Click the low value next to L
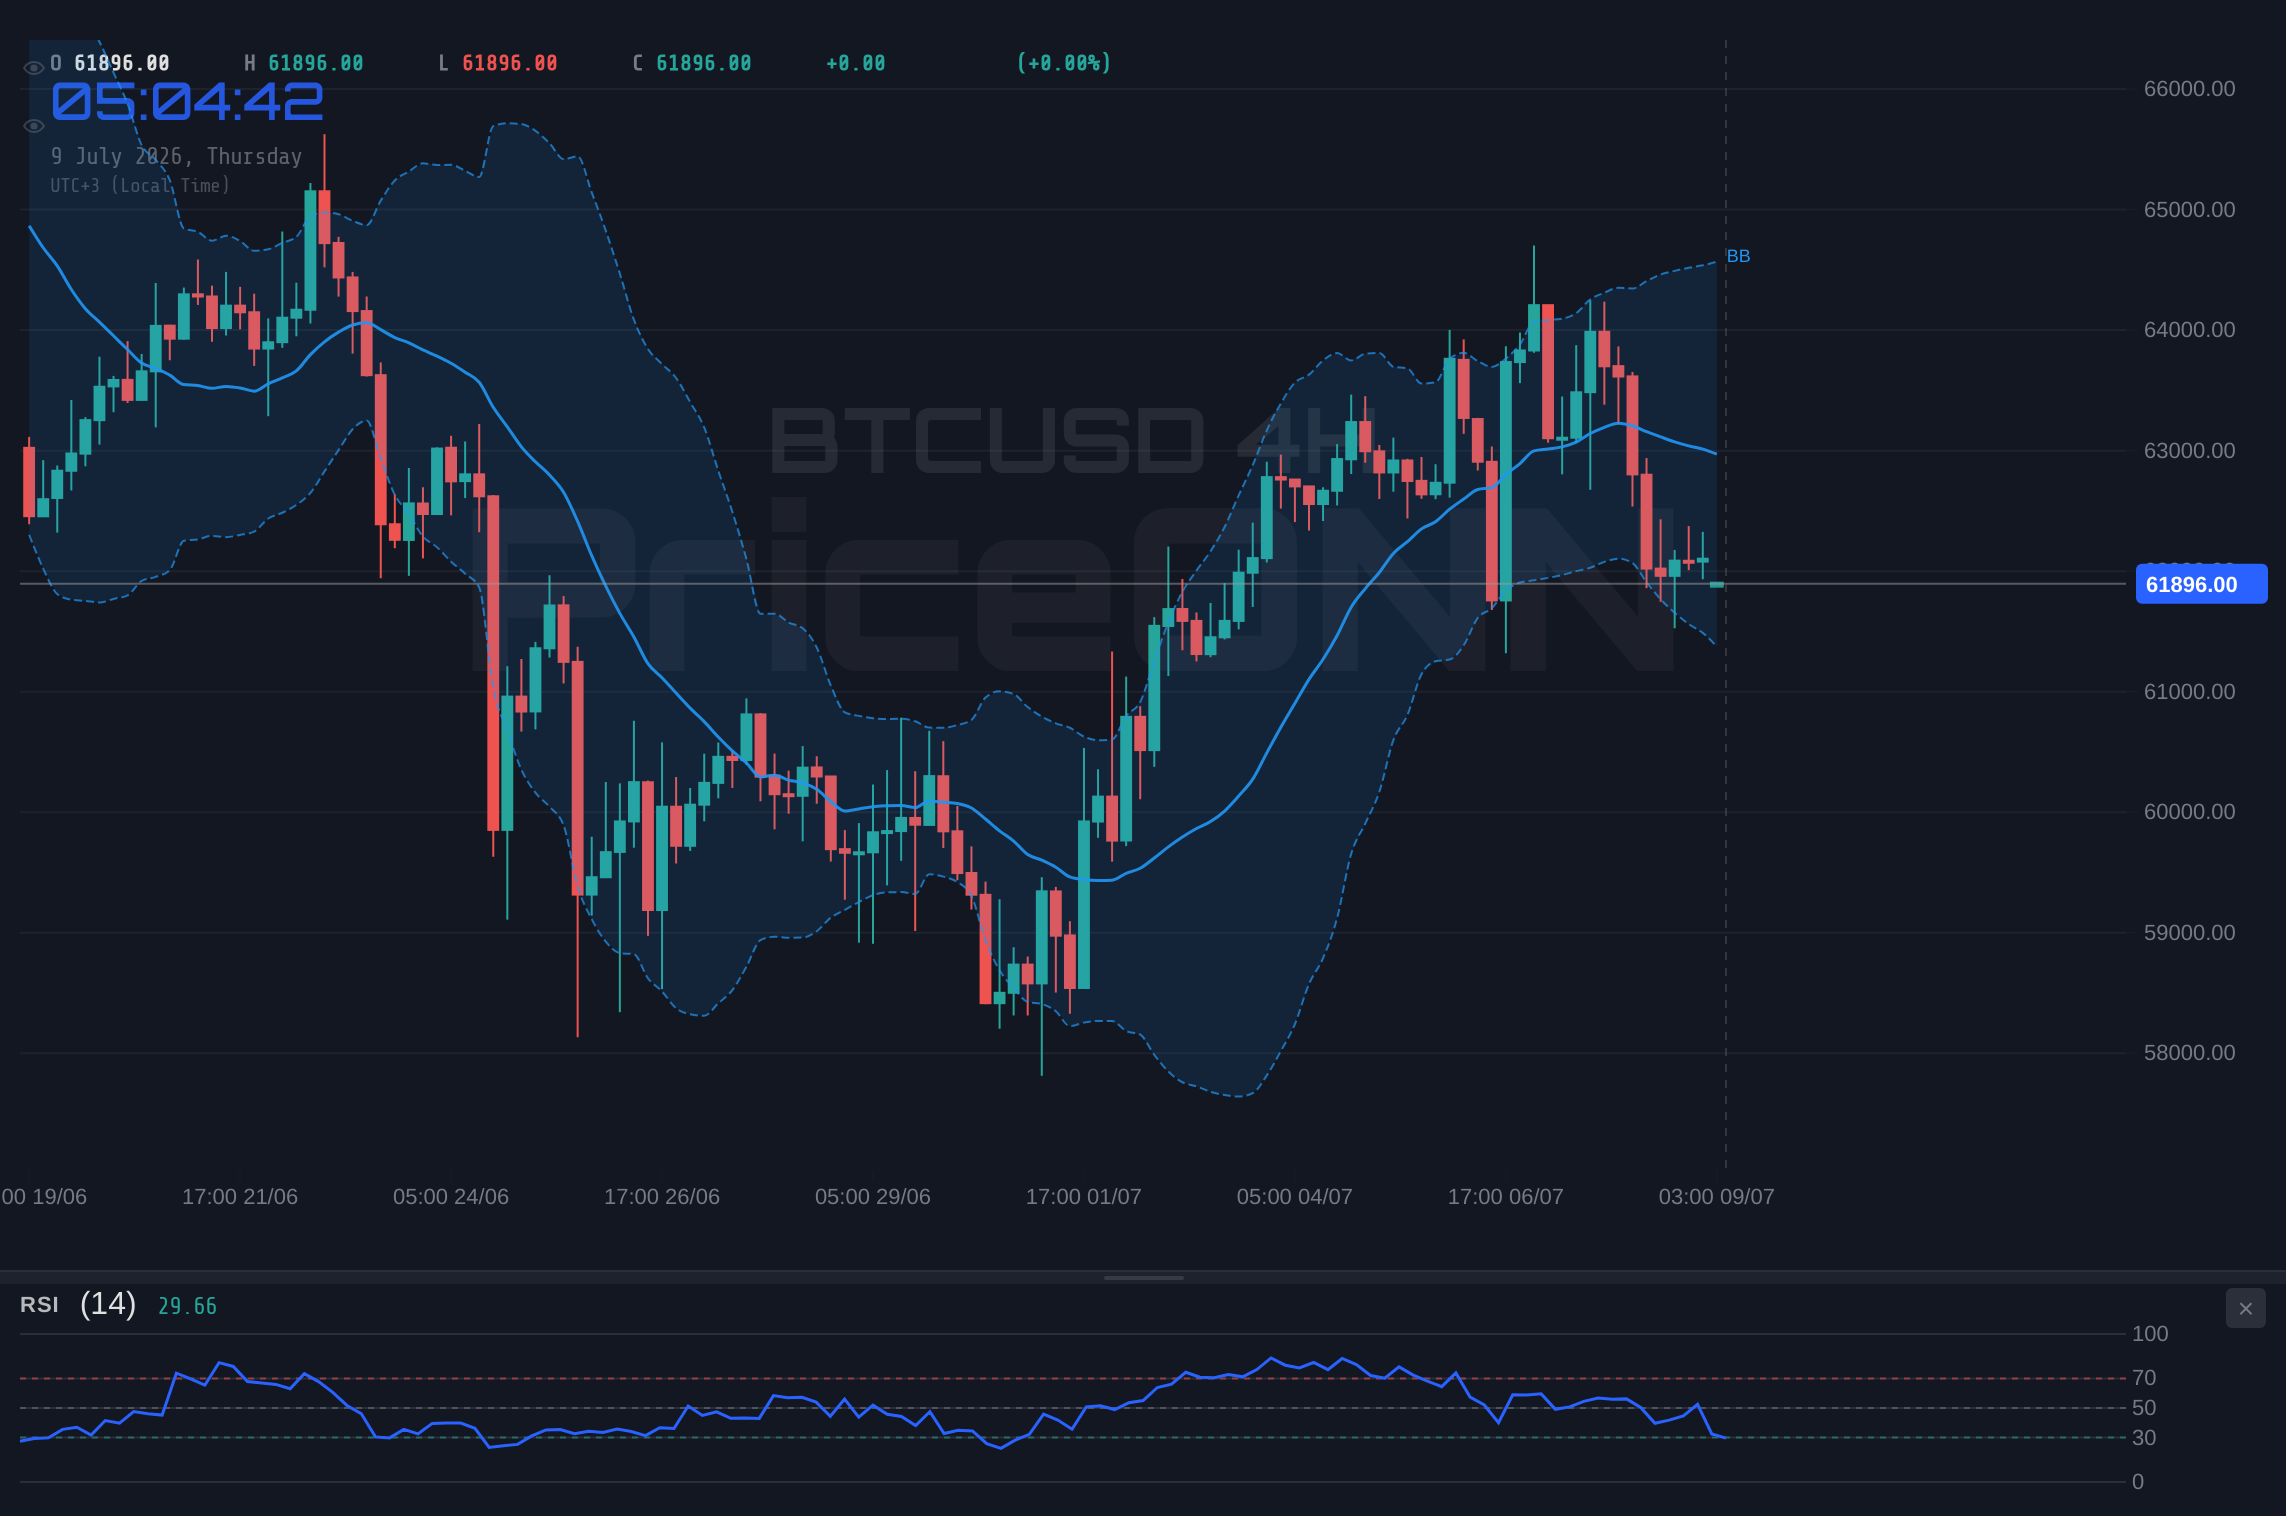 click(x=510, y=63)
